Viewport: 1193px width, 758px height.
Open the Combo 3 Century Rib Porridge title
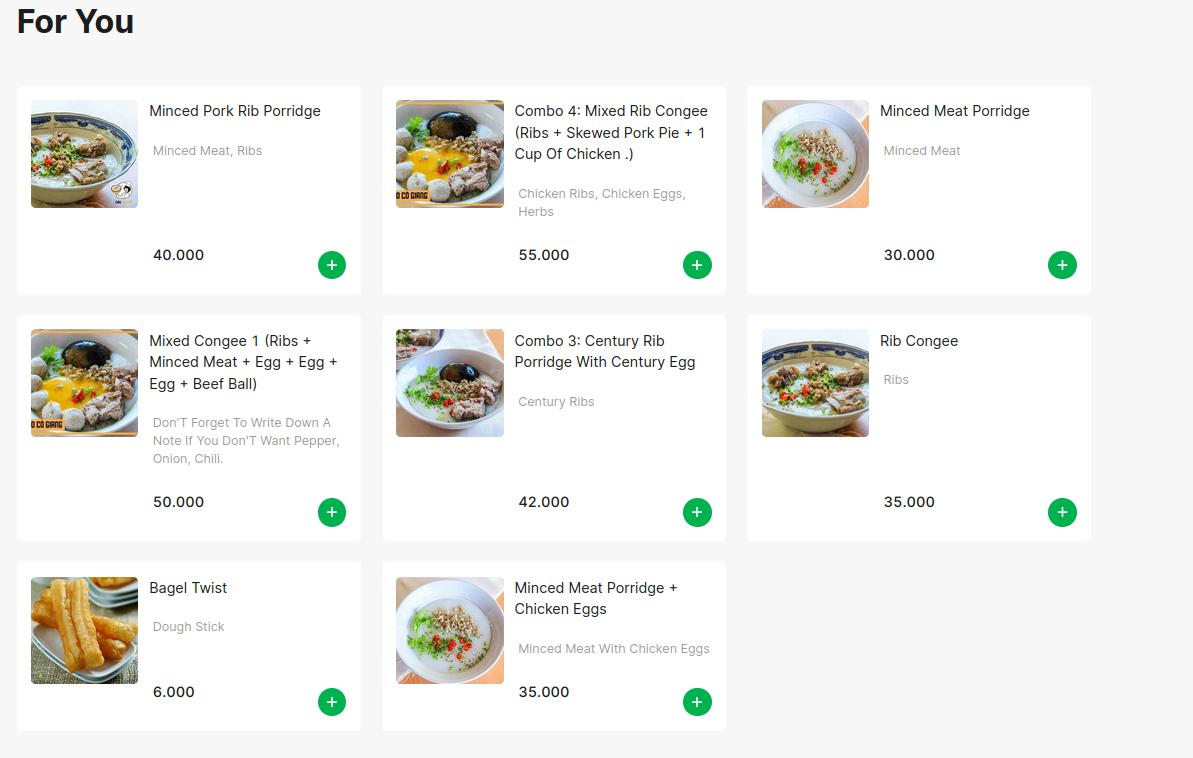pyautogui.click(x=605, y=352)
